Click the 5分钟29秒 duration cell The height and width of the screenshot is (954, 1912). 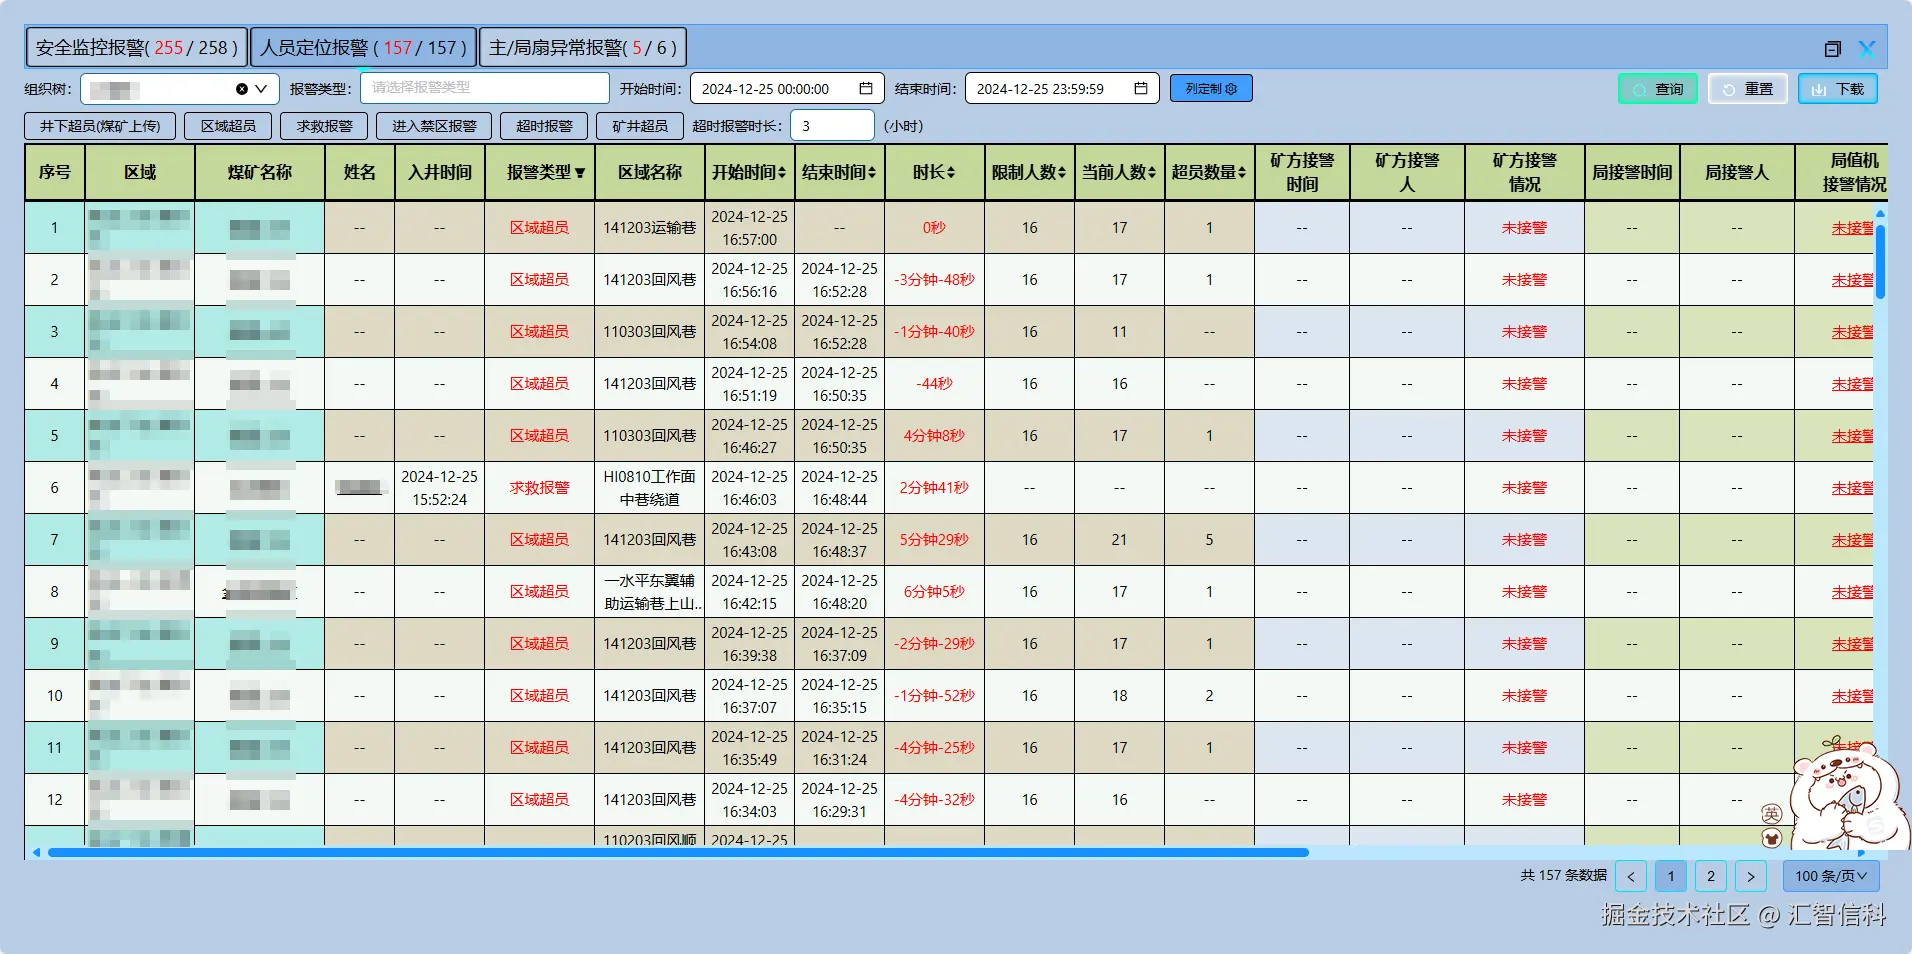coord(934,540)
